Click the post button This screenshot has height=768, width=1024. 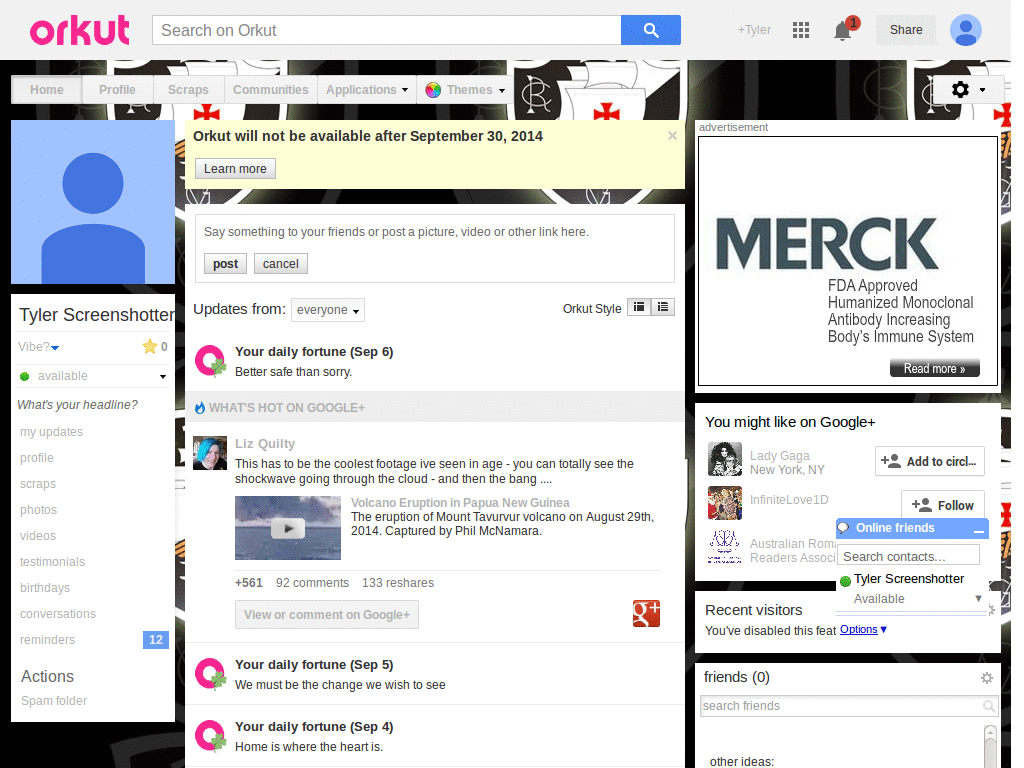click(x=225, y=264)
